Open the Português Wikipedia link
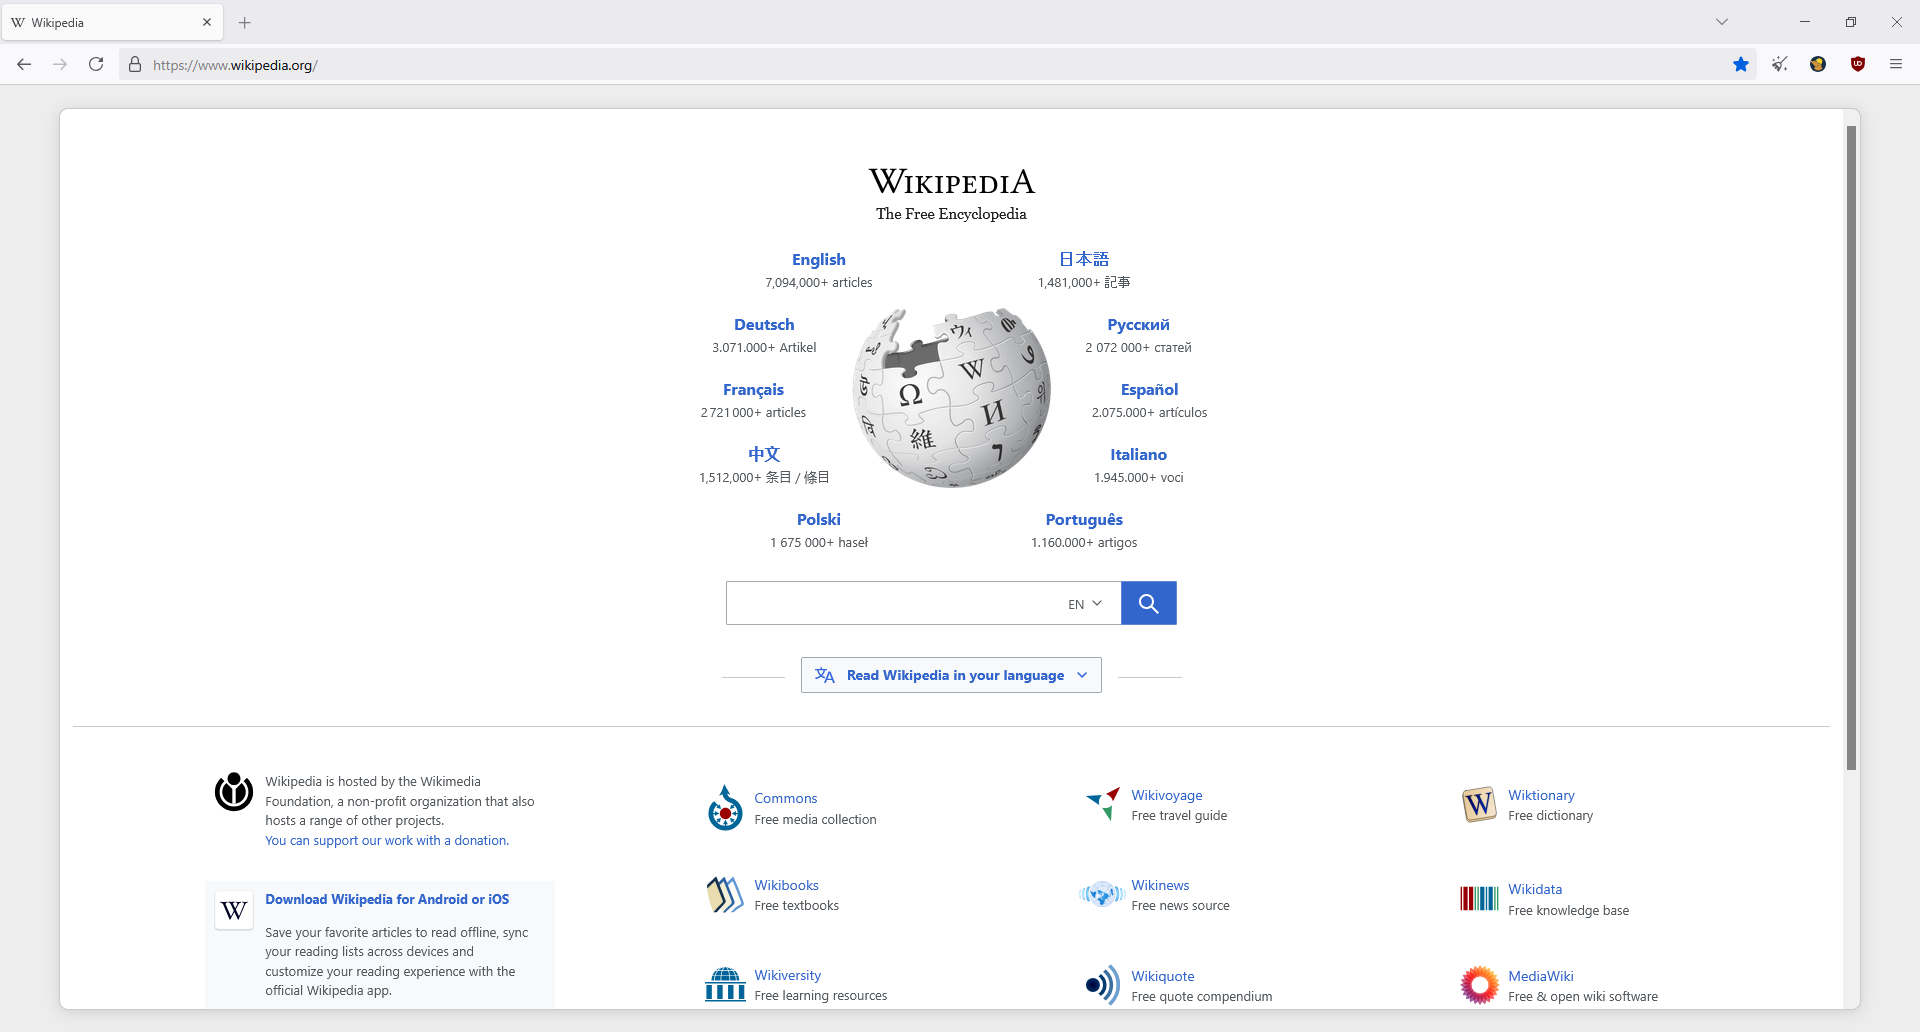 pyautogui.click(x=1084, y=519)
